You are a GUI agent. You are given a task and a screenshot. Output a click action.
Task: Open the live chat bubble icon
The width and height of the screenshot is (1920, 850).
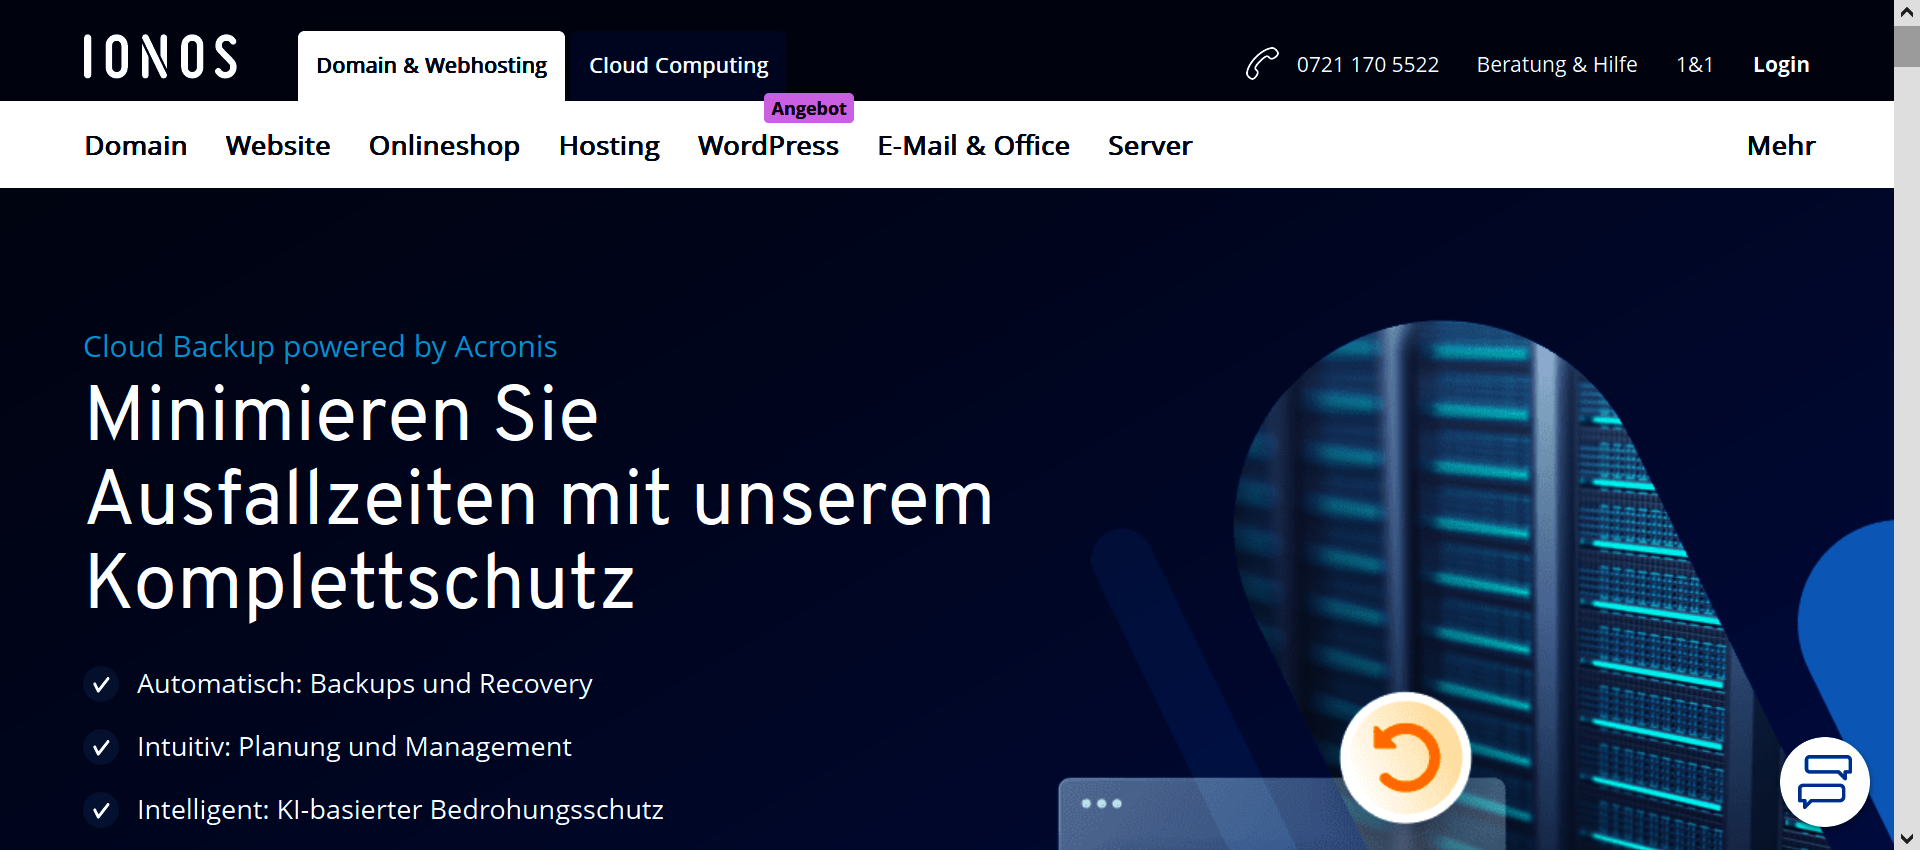coord(1825,782)
